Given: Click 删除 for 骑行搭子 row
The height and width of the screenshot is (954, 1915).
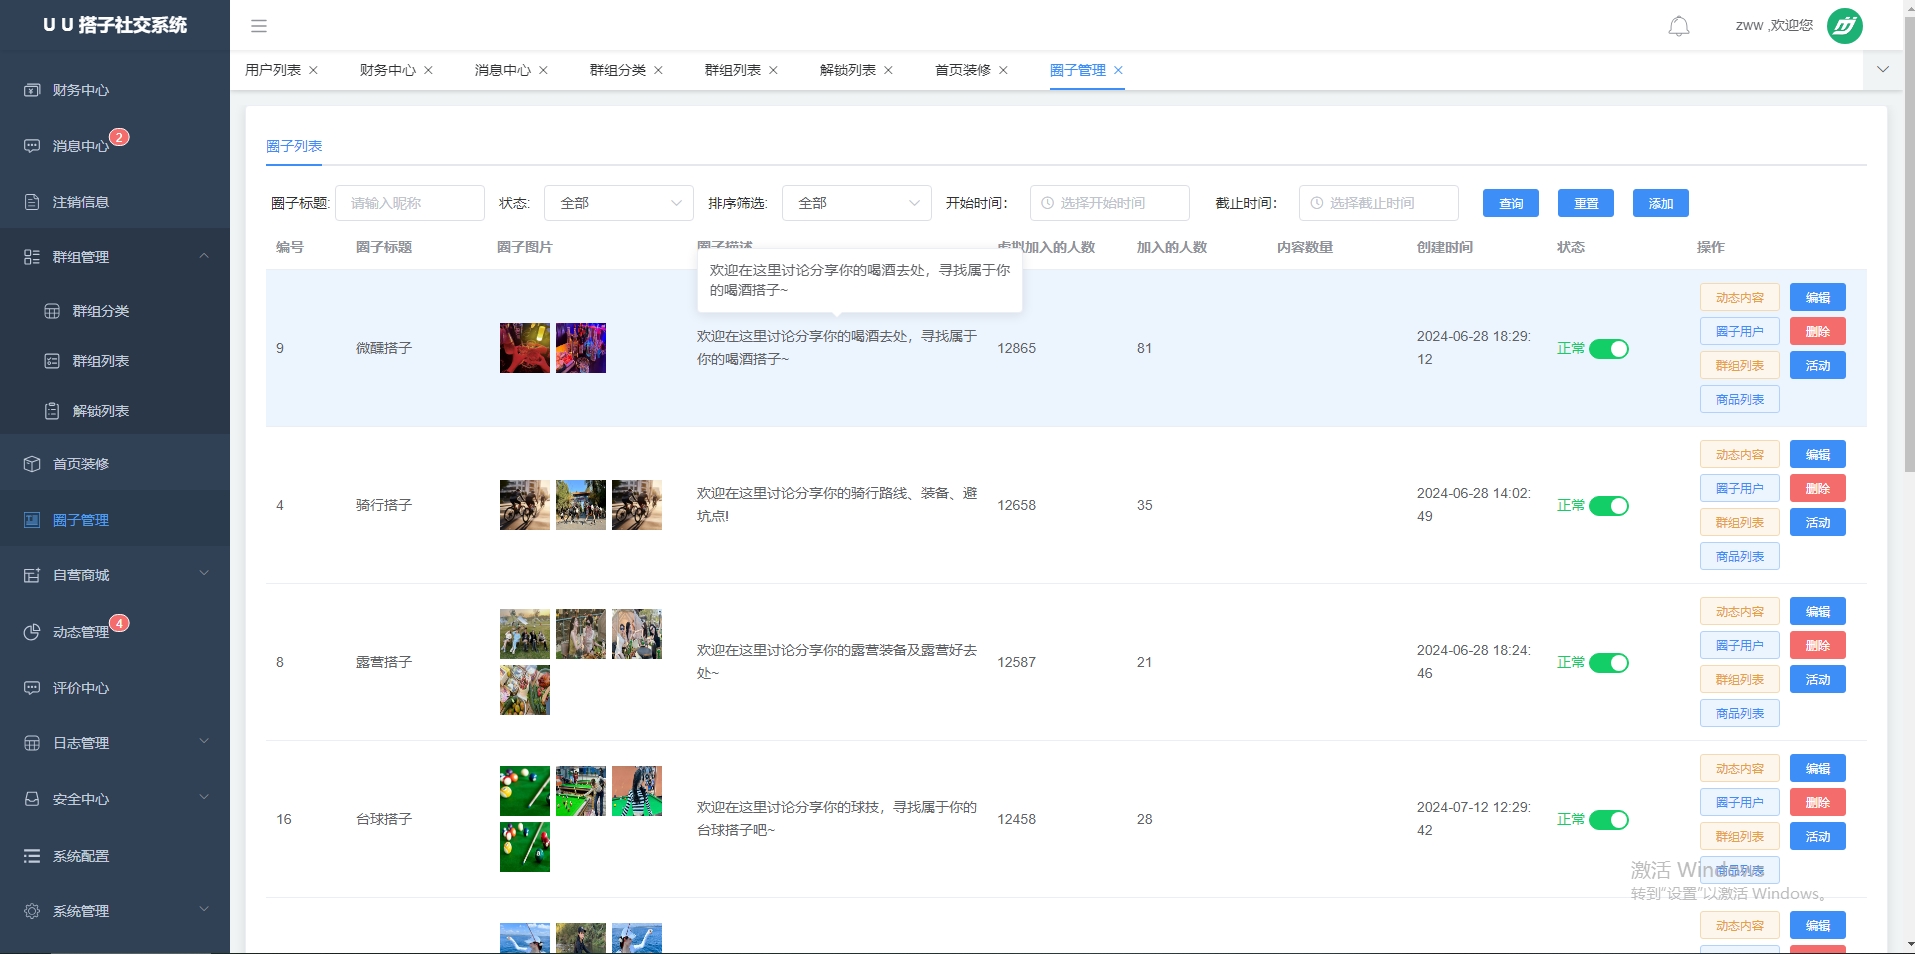Looking at the screenshot, I should click(x=1818, y=488).
